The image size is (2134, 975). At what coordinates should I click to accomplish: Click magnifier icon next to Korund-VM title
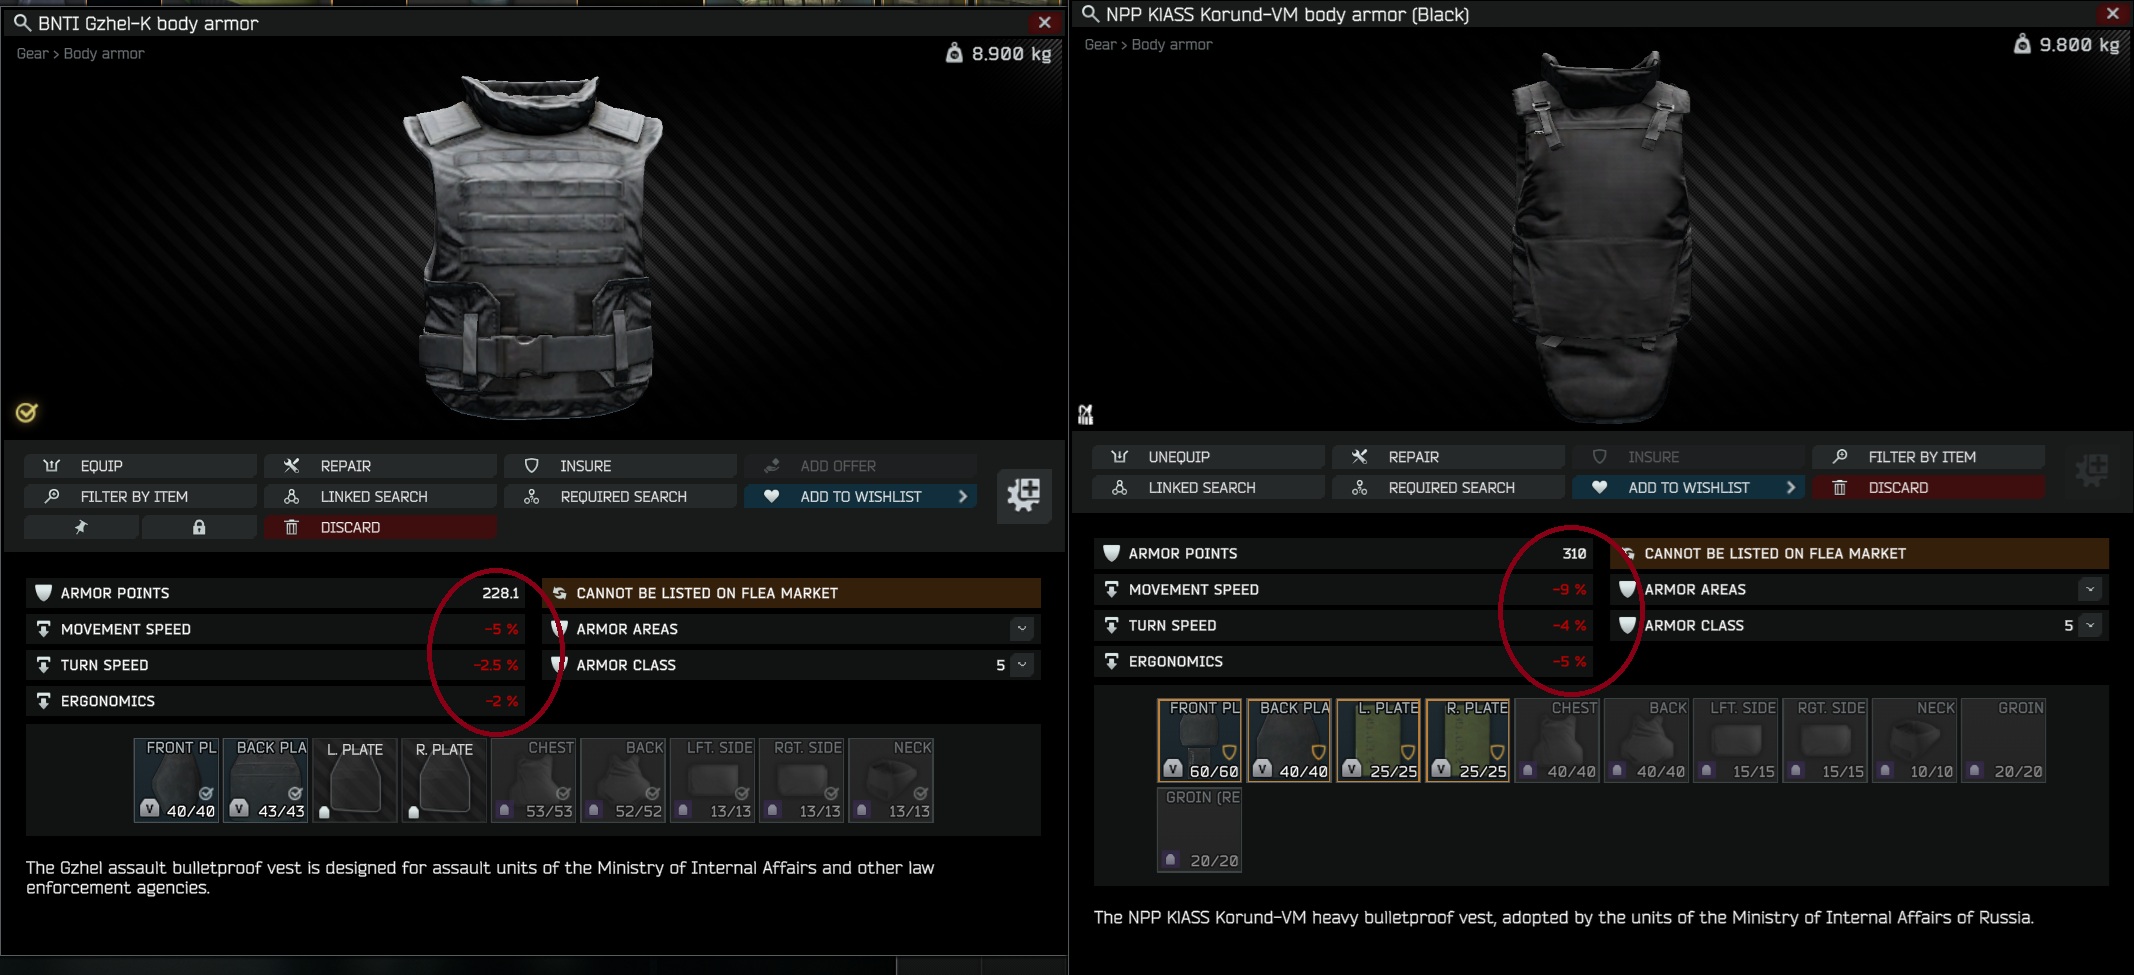(1090, 14)
